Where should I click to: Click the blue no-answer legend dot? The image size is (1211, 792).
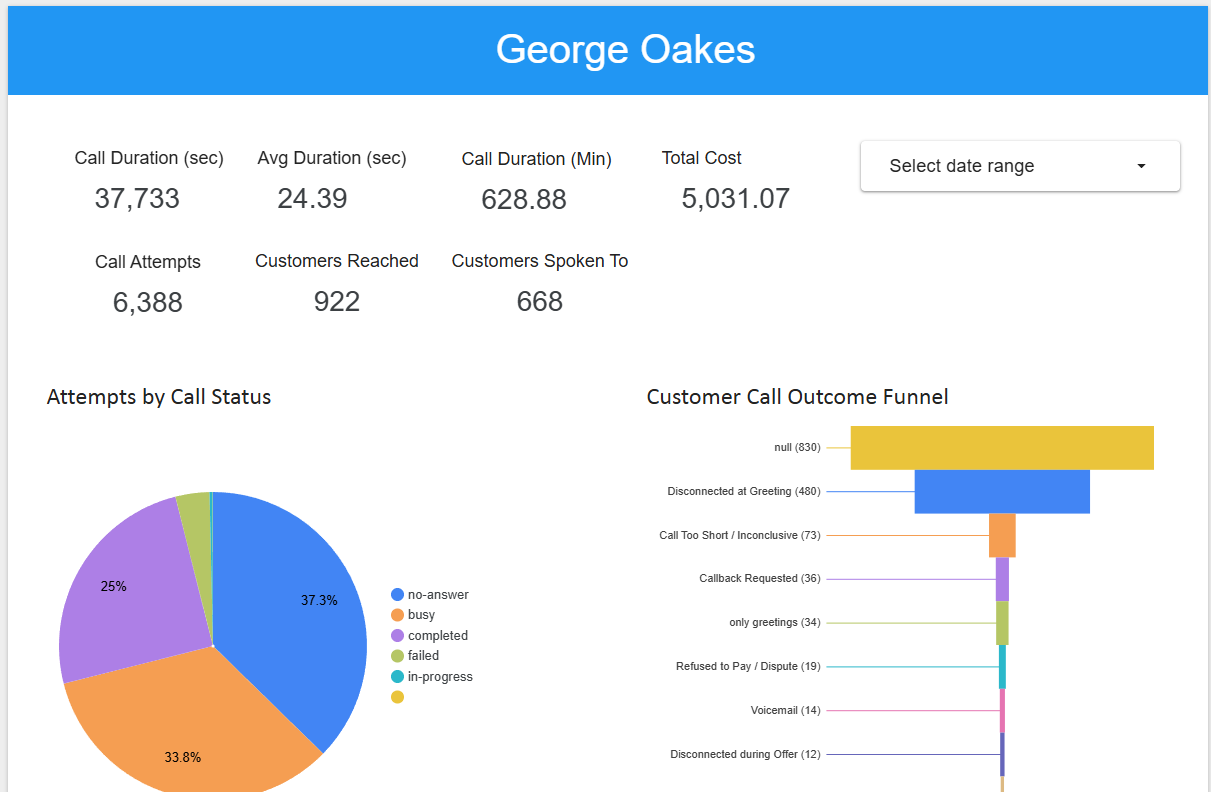[x=397, y=594]
